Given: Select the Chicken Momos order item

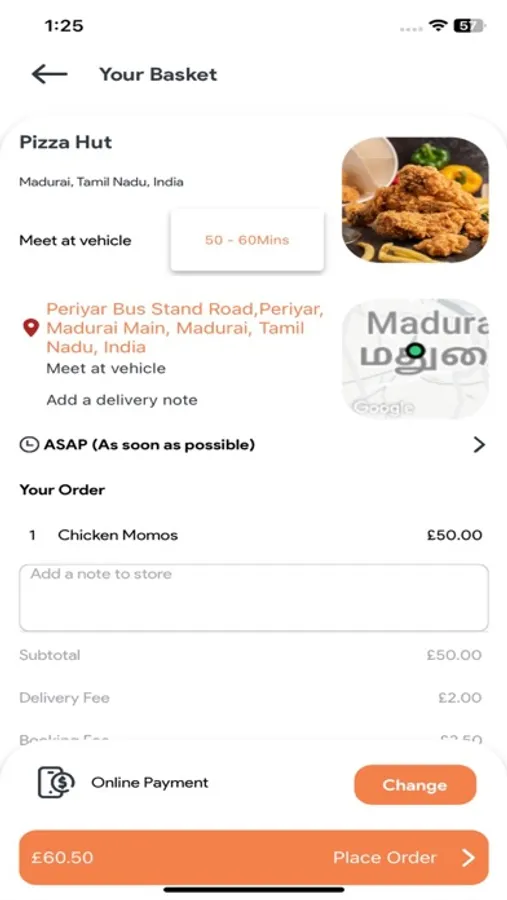Looking at the screenshot, I should (254, 535).
